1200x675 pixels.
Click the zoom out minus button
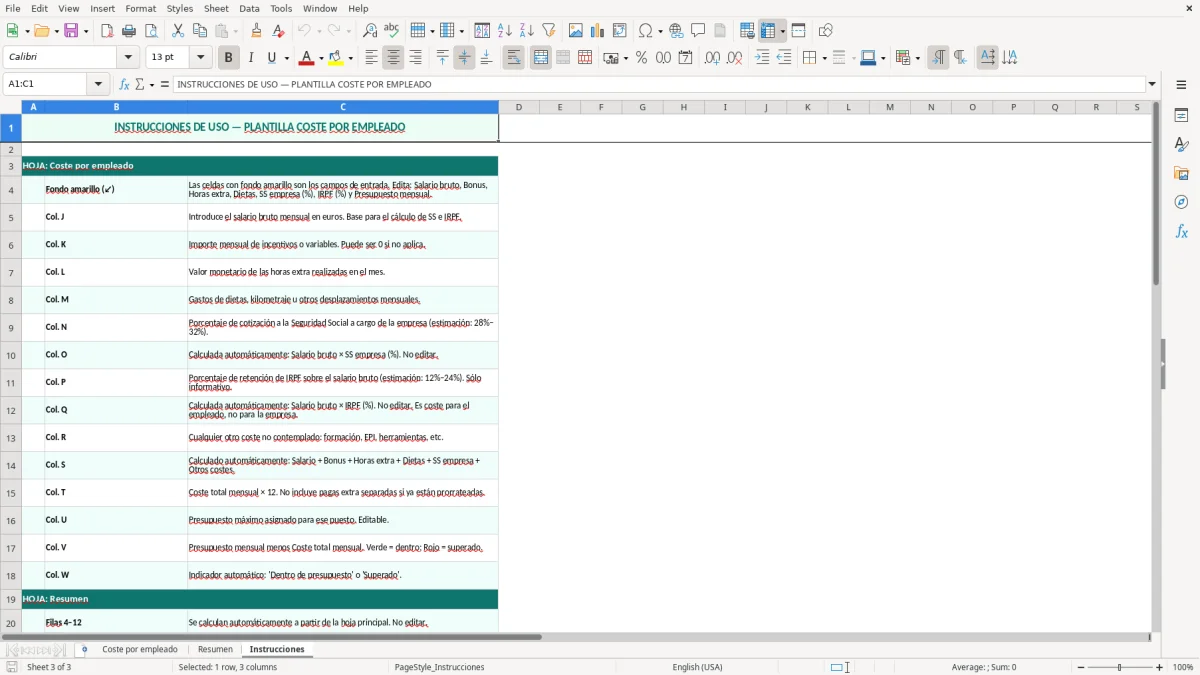point(1081,667)
